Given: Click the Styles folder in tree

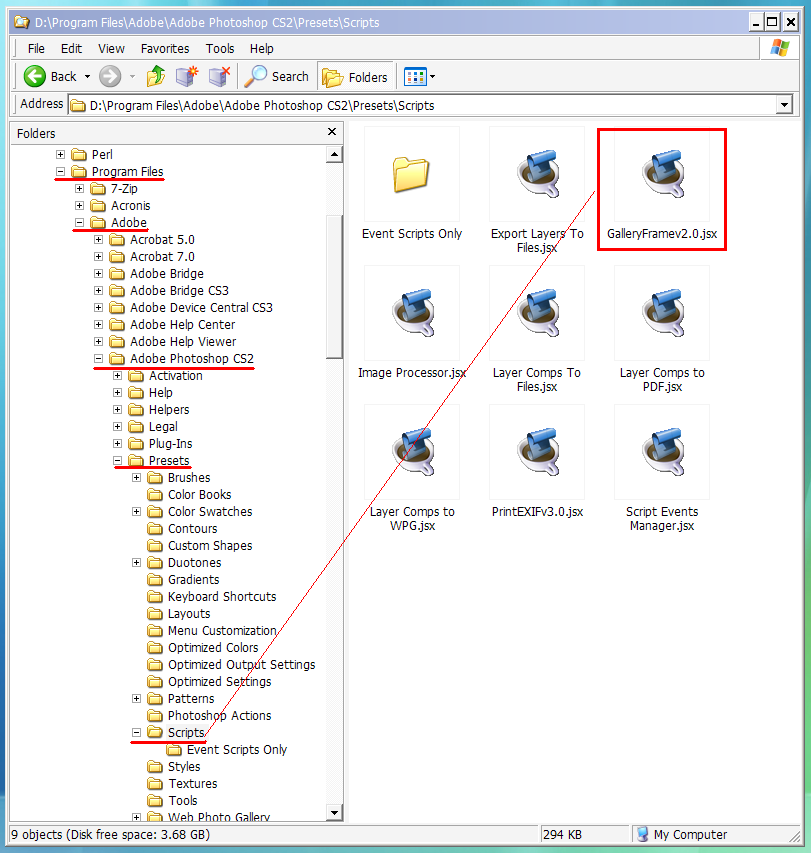Looking at the screenshot, I should pos(184,767).
